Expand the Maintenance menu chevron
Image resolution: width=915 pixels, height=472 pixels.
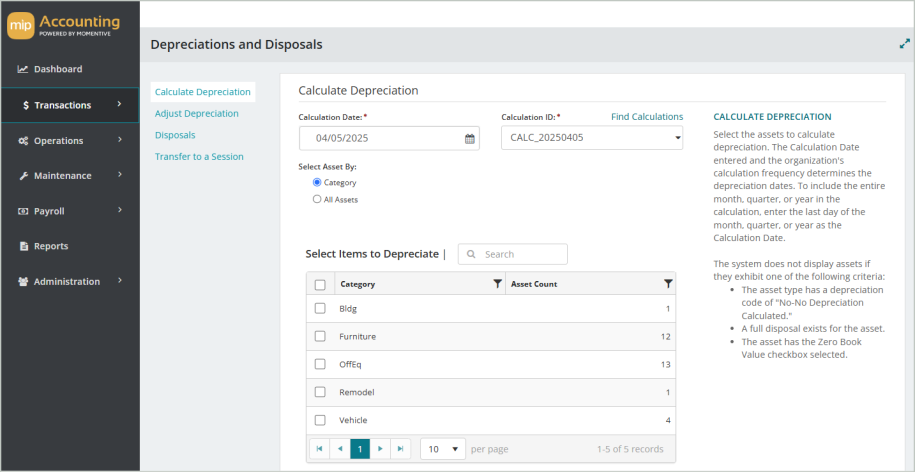coord(119,175)
